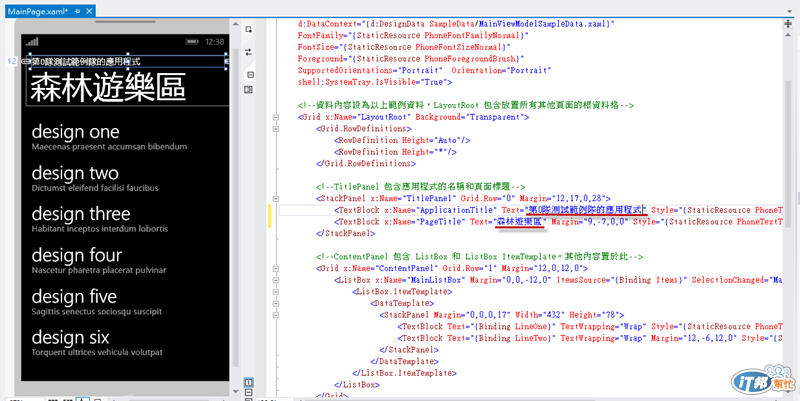800x401 pixels.
Task: Click 'Maecenas praesent accumsan bibendum' subtitle
Action: [109, 147]
